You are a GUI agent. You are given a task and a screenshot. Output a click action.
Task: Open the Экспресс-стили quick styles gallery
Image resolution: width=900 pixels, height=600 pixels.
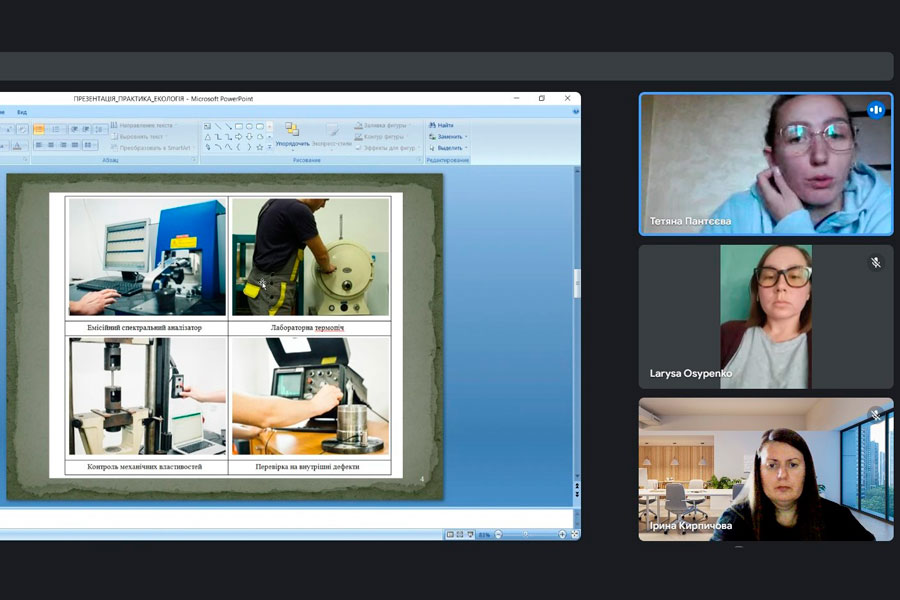[332, 133]
